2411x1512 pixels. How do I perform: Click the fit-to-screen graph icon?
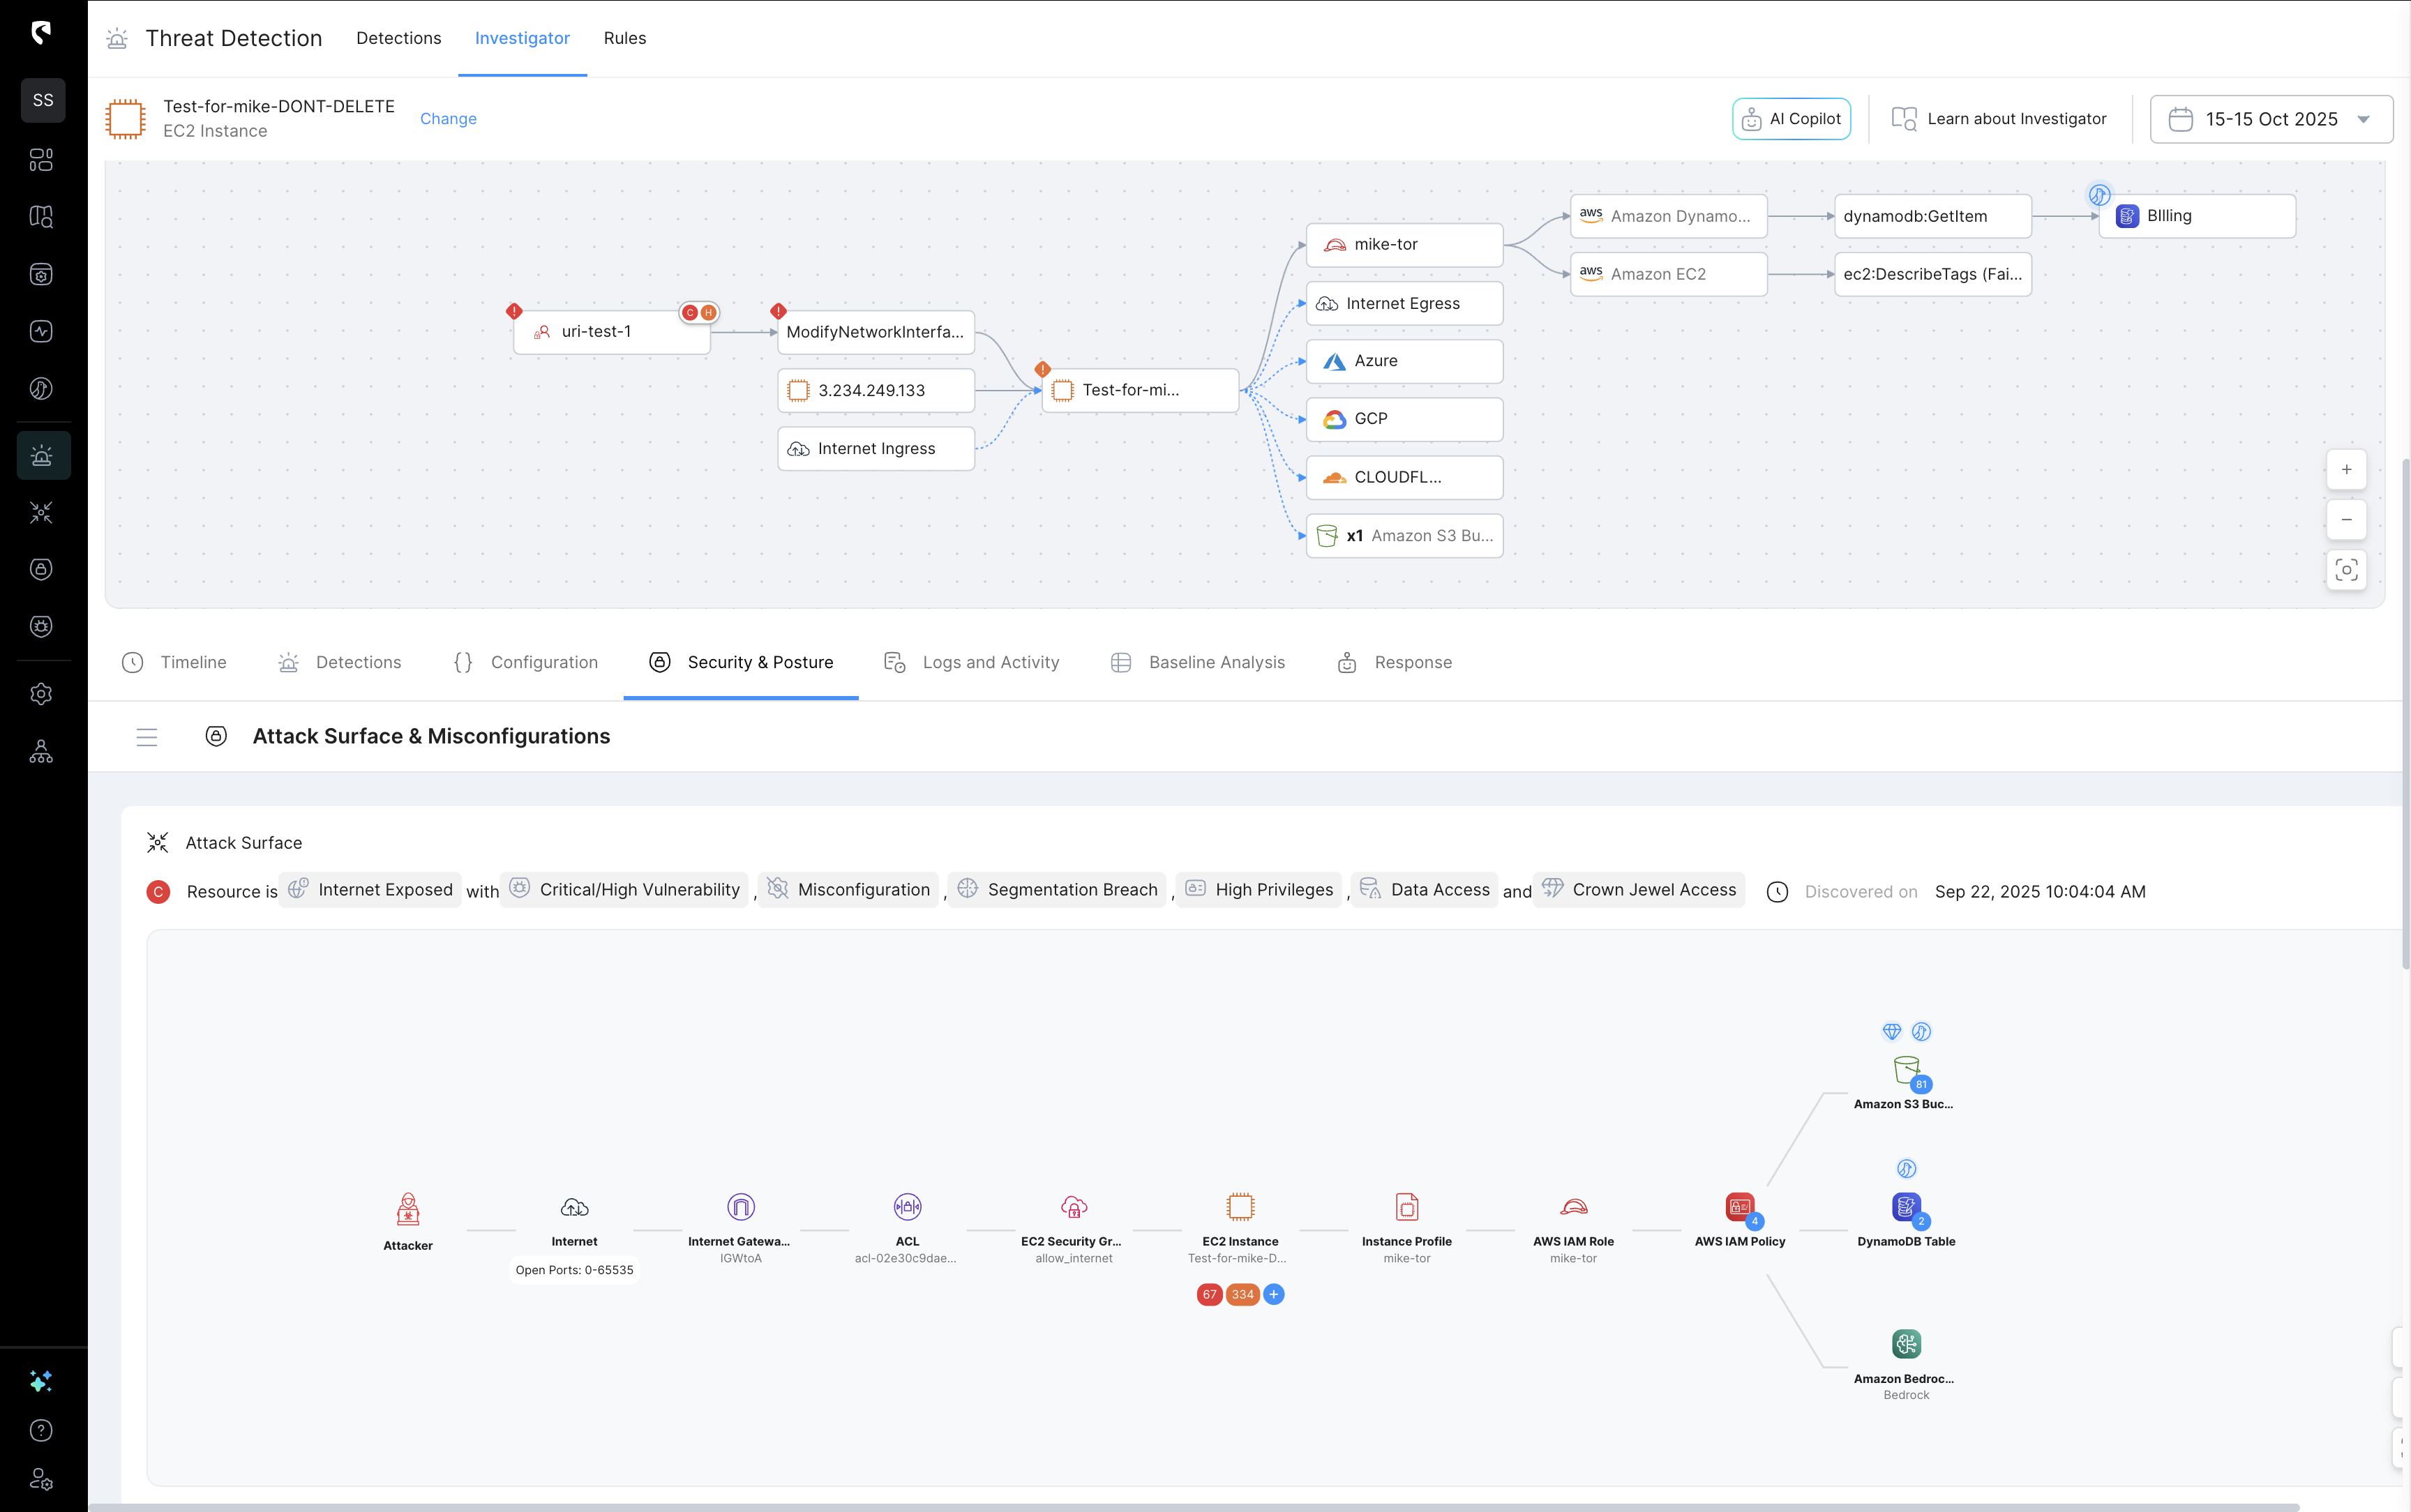(x=2346, y=570)
